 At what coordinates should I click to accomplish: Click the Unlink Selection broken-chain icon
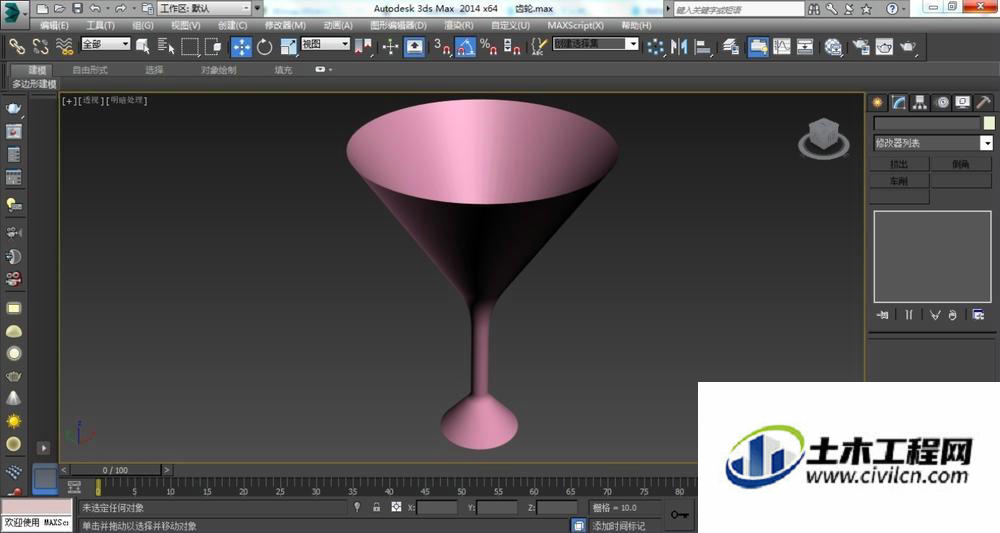pyautogui.click(x=41, y=47)
